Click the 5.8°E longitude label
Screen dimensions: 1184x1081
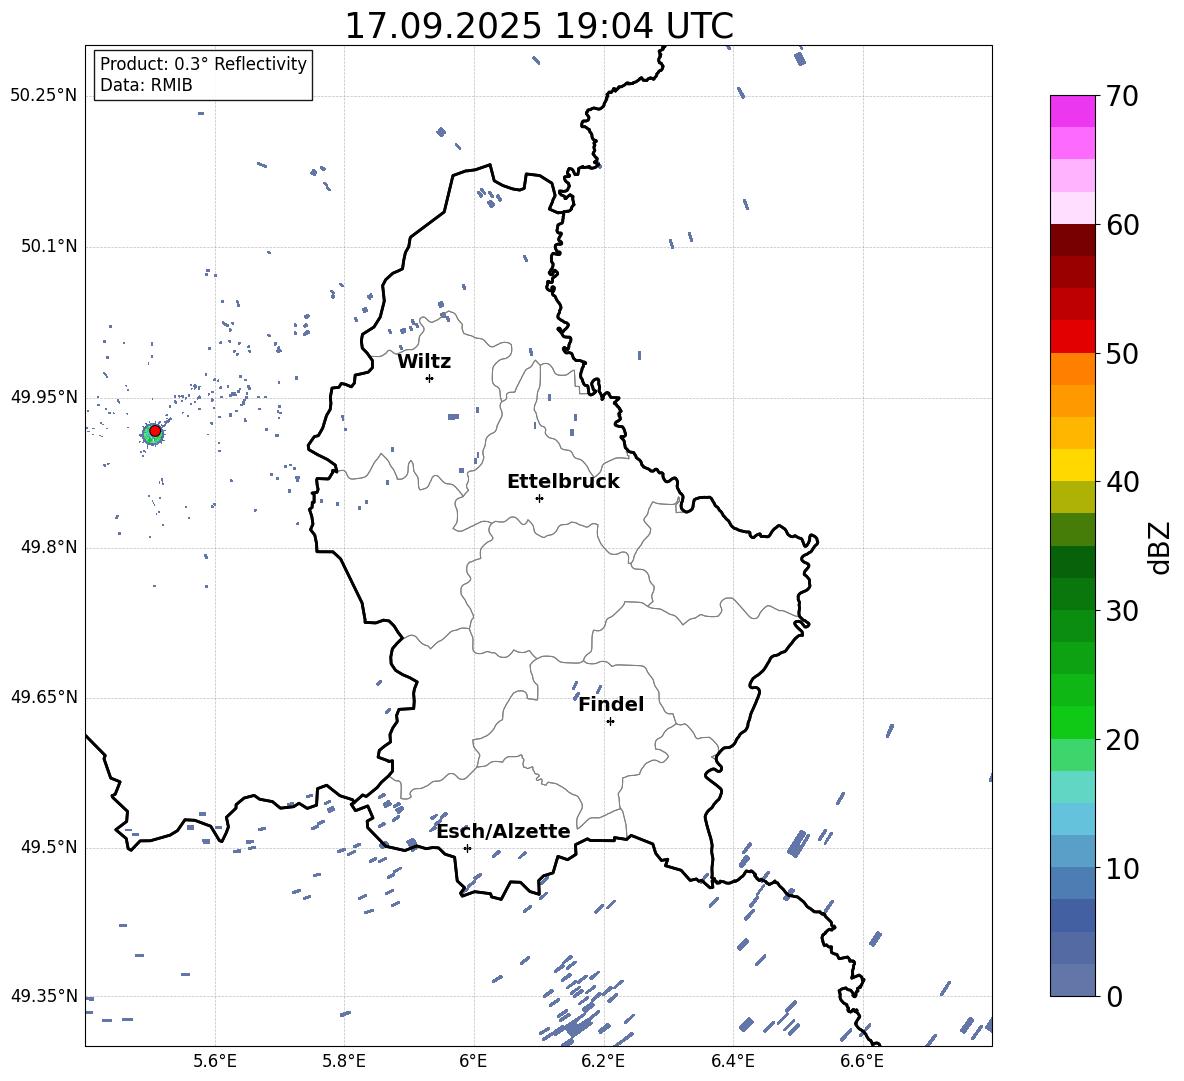[x=344, y=1061]
